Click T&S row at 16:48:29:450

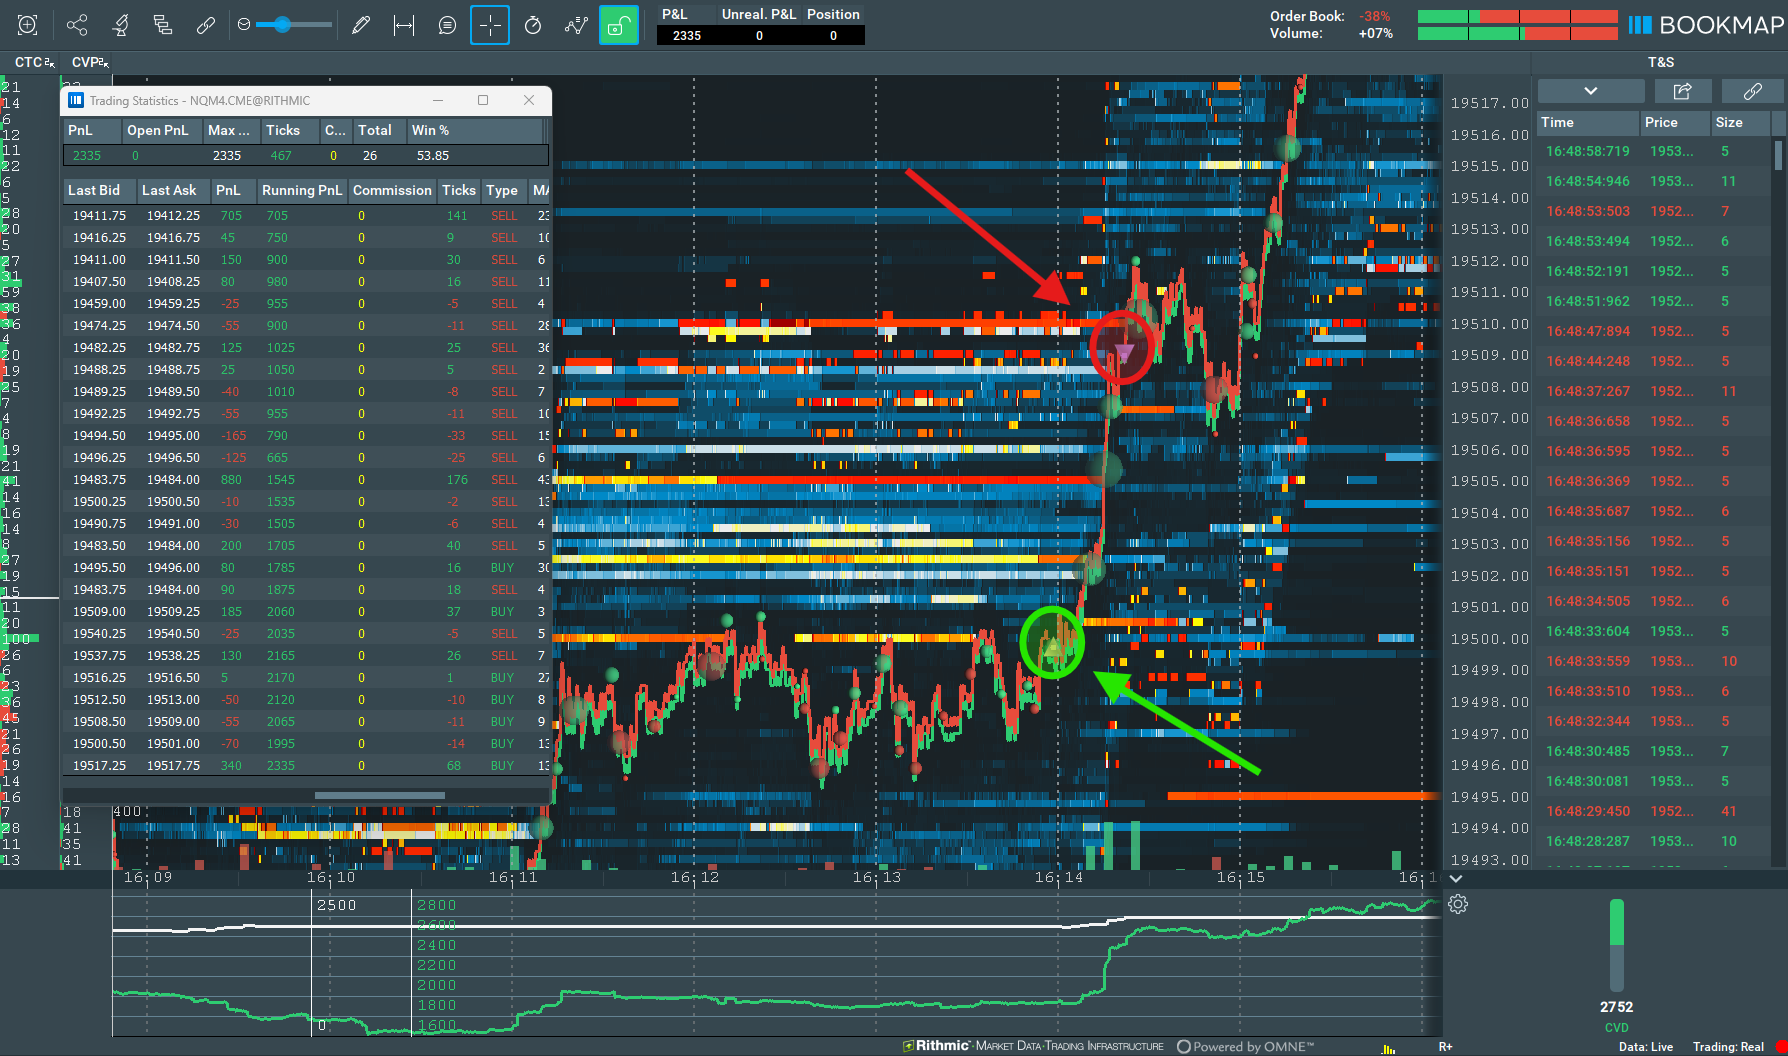point(1654,811)
